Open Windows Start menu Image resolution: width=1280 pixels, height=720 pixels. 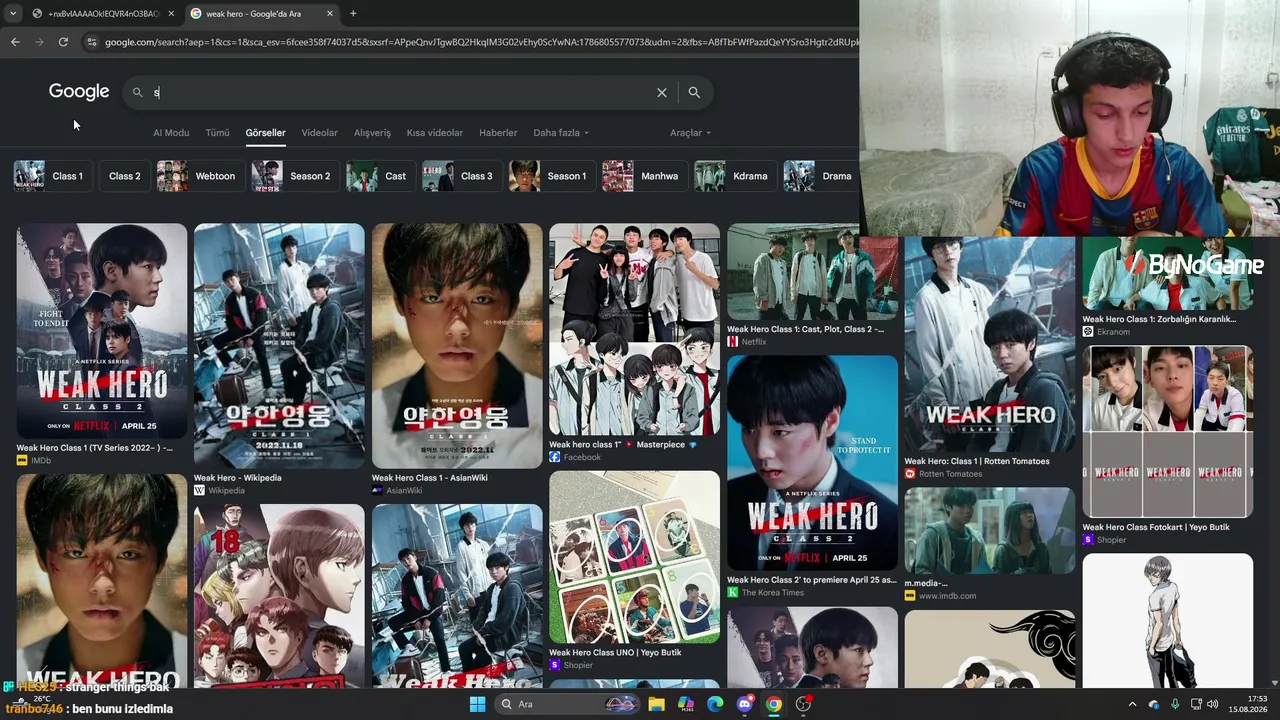(x=477, y=704)
